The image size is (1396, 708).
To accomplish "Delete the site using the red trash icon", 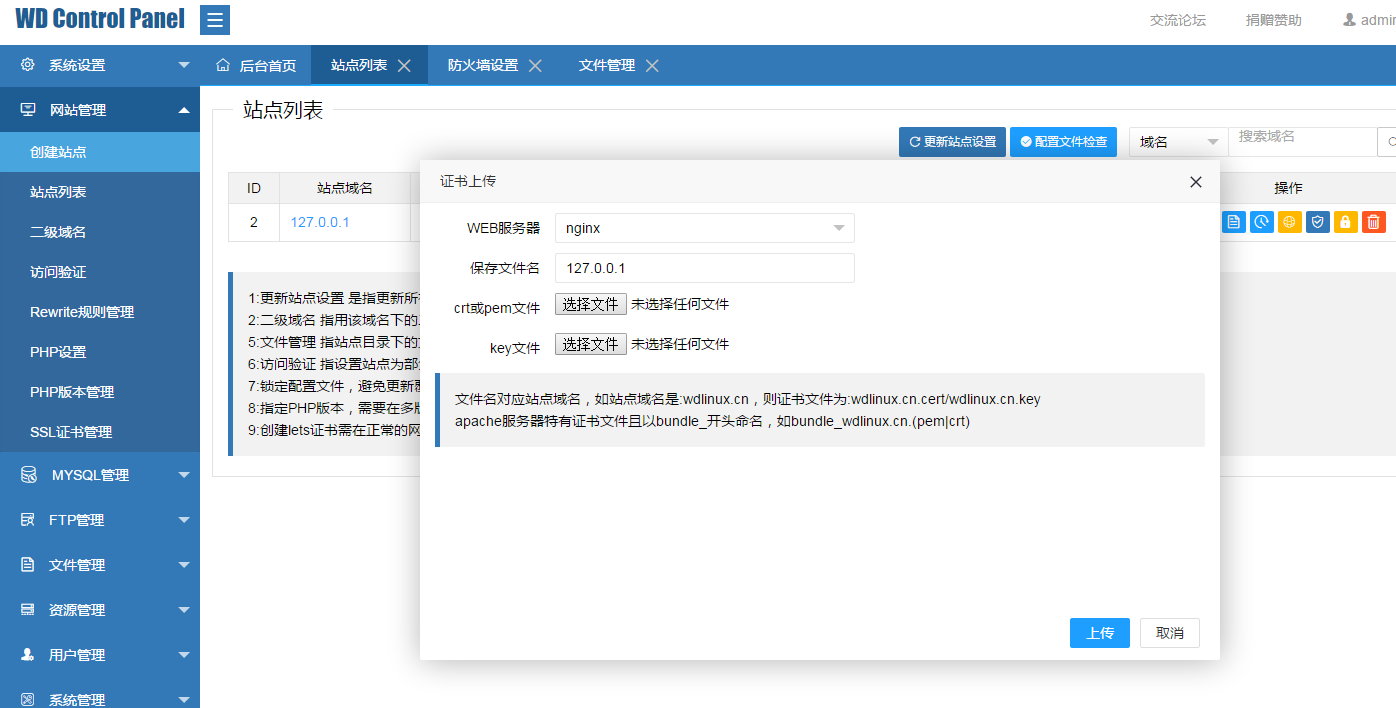I will click(x=1373, y=222).
